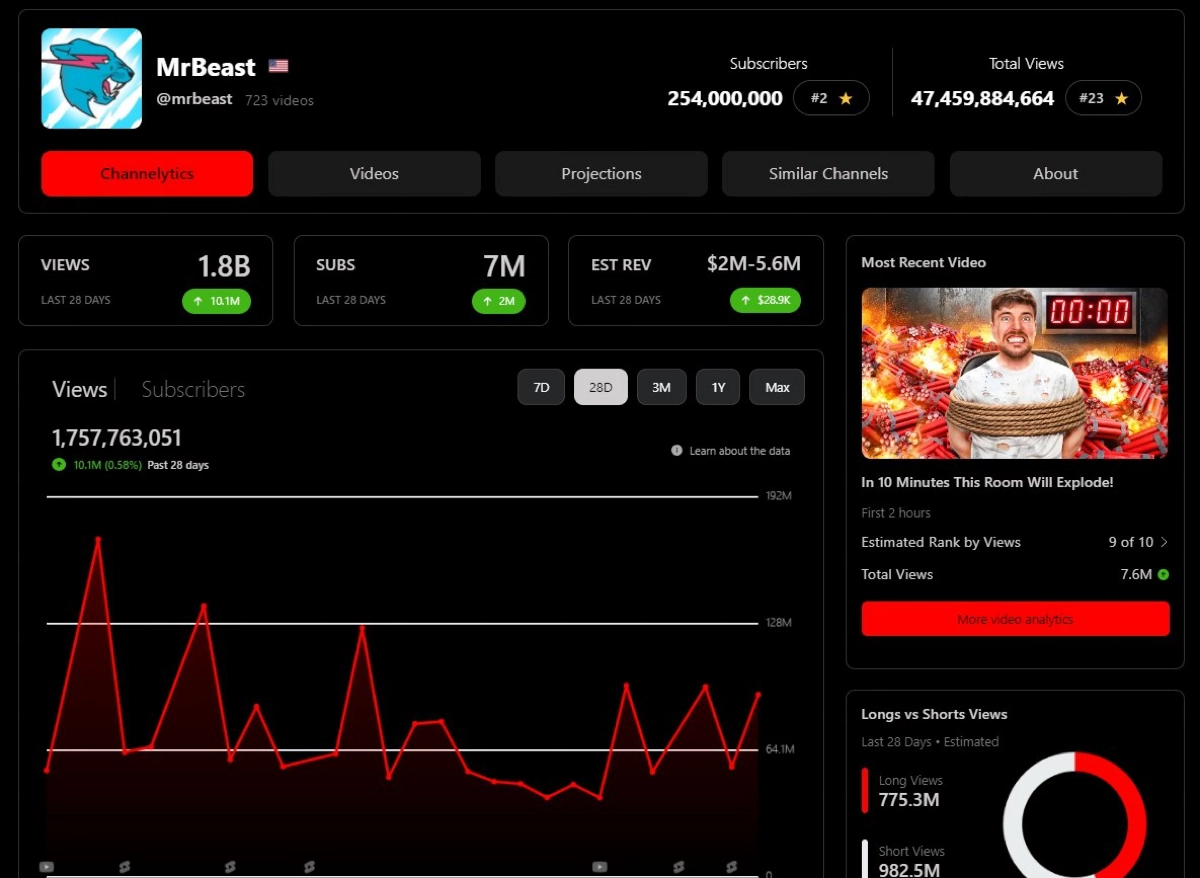
Task: Click the Past 28 days label
Action: click(x=178, y=465)
